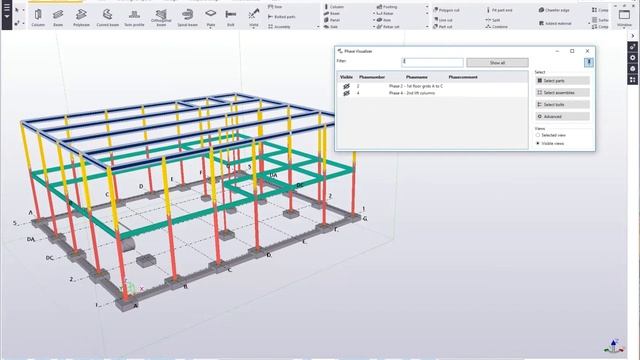The image size is (640, 360).
Task: Click the view orientation axis indicator
Action: [614, 346]
